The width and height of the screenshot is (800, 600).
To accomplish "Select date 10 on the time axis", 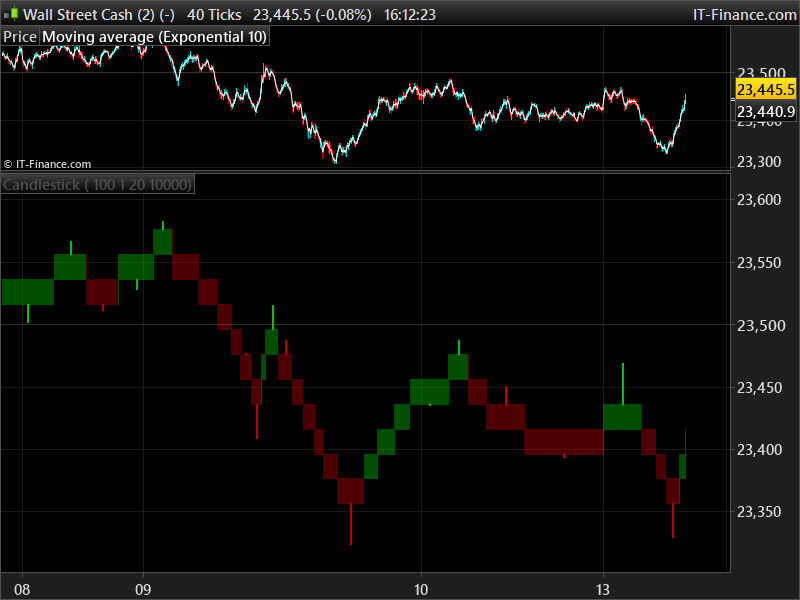I will [x=421, y=590].
